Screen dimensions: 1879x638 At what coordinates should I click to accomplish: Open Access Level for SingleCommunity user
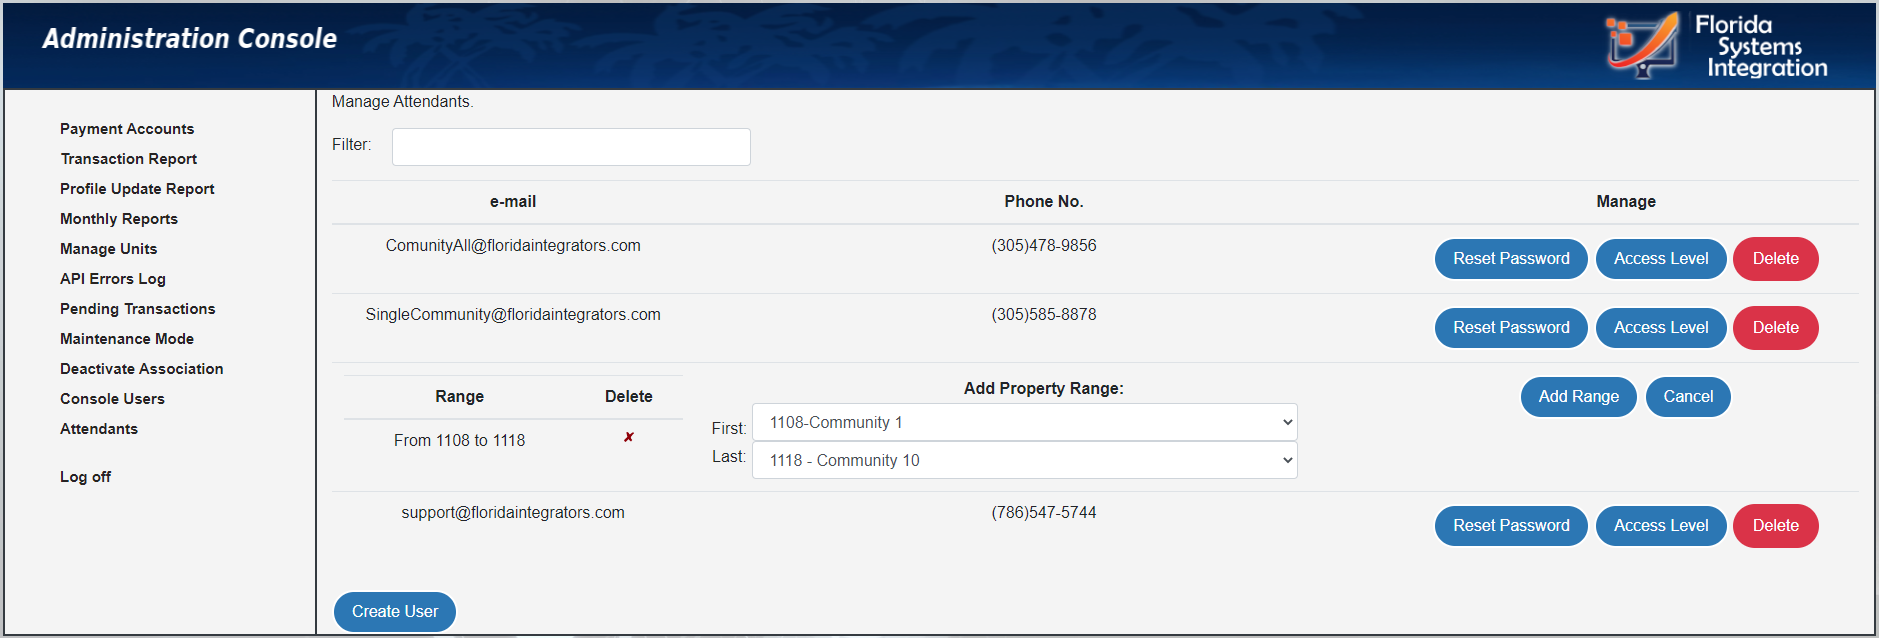(1660, 328)
